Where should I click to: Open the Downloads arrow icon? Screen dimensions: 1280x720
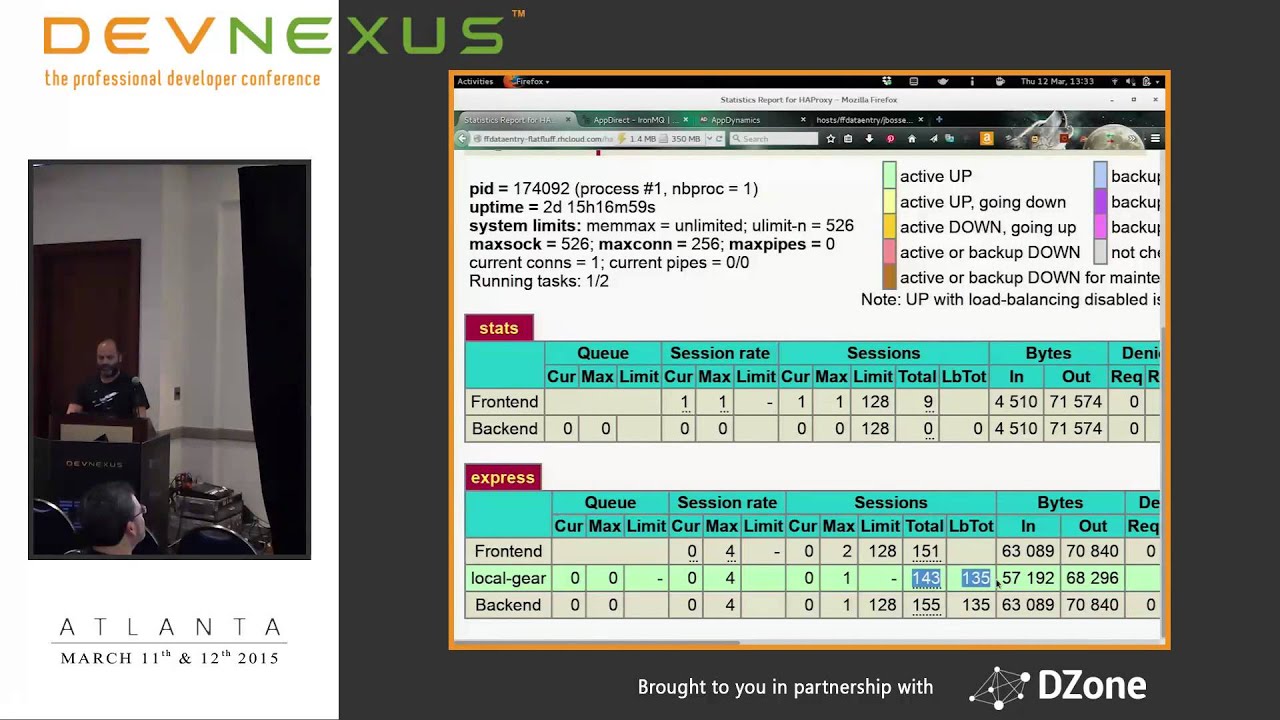pyautogui.click(x=869, y=139)
